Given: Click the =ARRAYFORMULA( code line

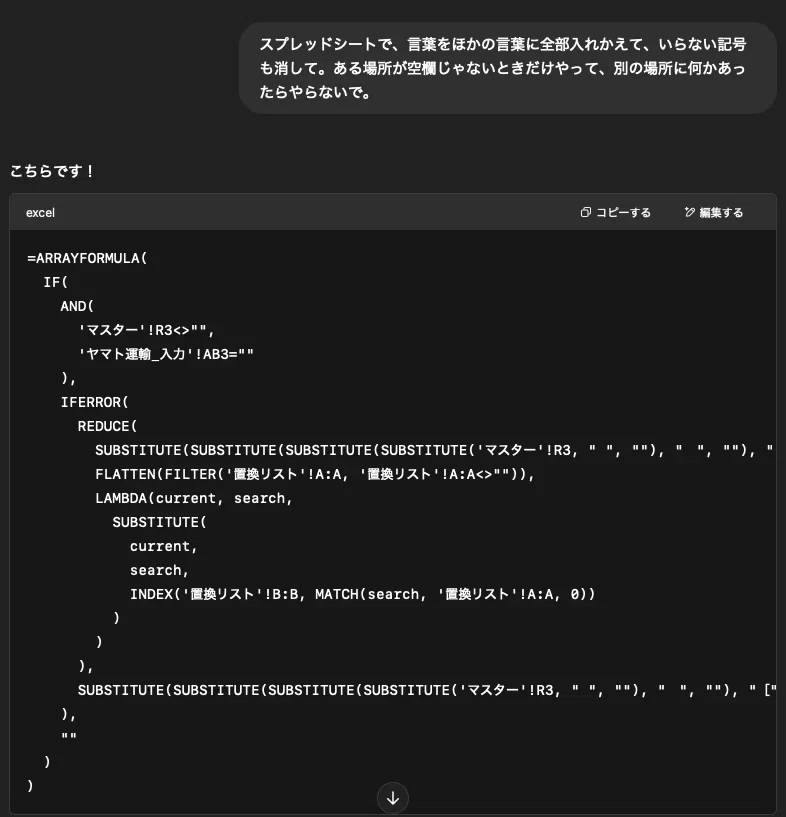Looking at the screenshot, I should pos(87,258).
